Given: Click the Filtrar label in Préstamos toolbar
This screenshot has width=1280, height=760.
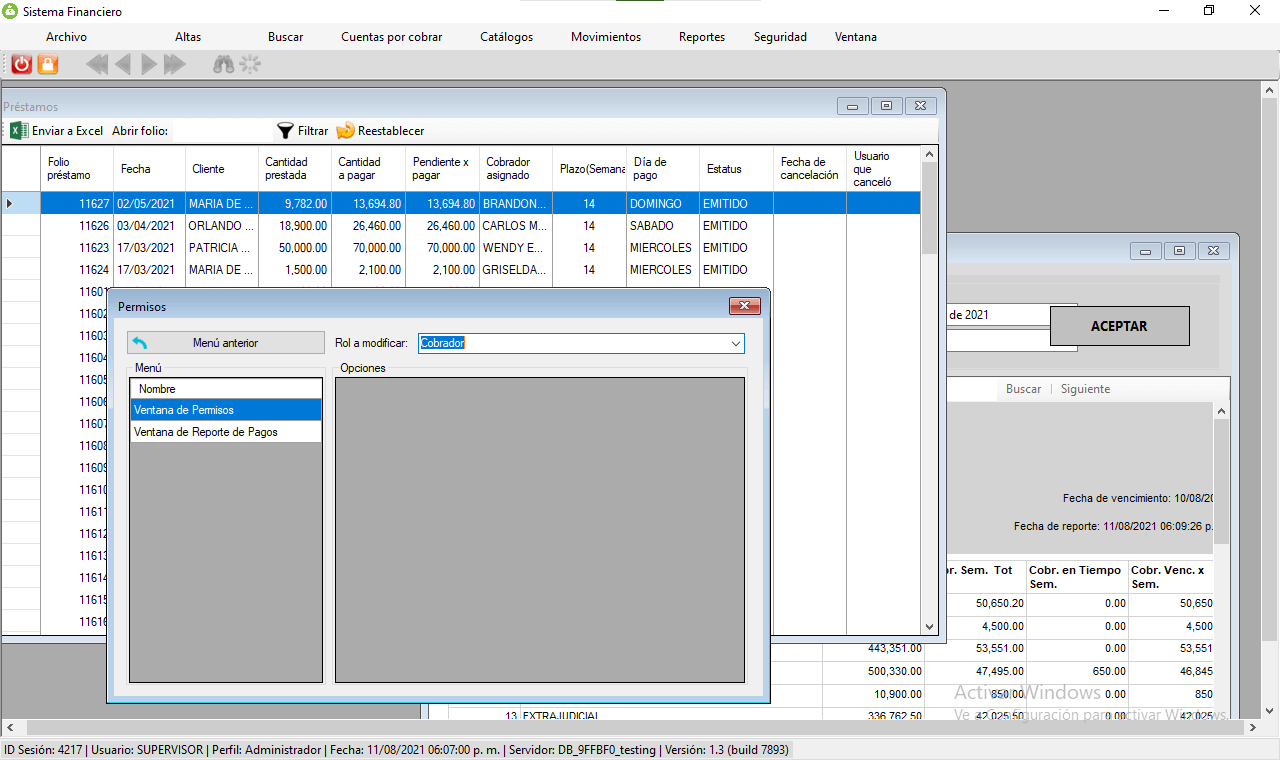Looking at the screenshot, I should [313, 131].
